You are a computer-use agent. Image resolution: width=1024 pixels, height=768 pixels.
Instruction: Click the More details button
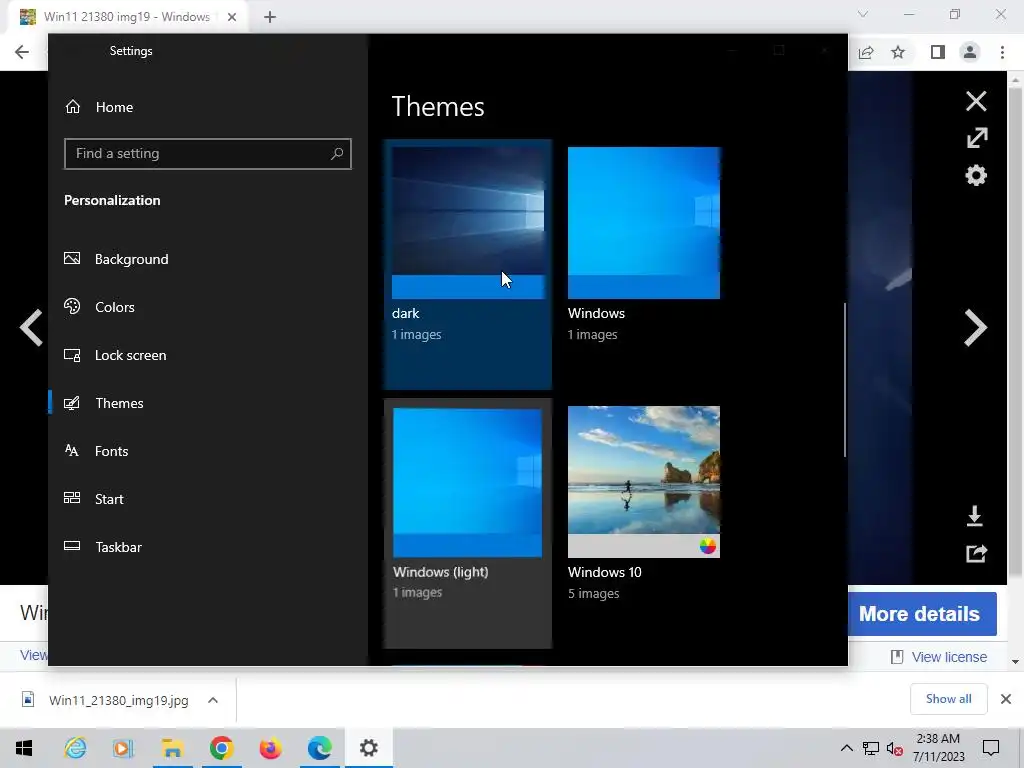coord(920,614)
